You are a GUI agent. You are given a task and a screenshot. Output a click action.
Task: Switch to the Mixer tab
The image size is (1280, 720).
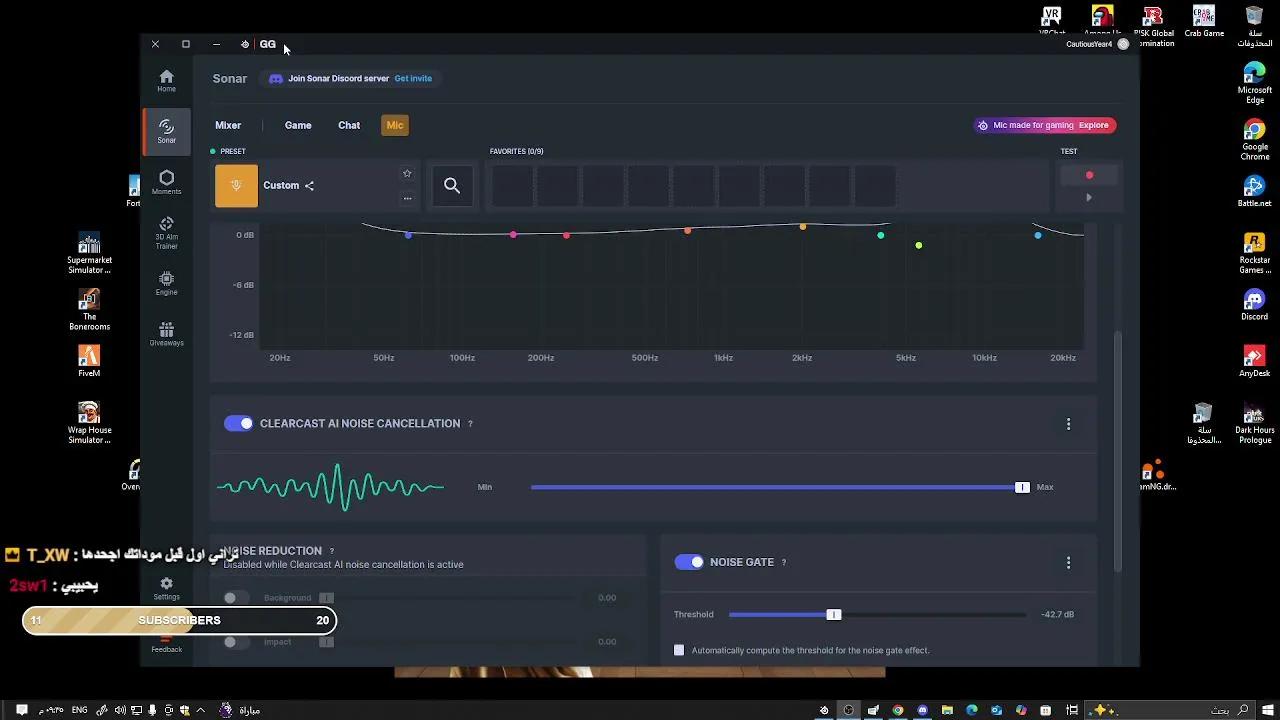coord(228,126)
